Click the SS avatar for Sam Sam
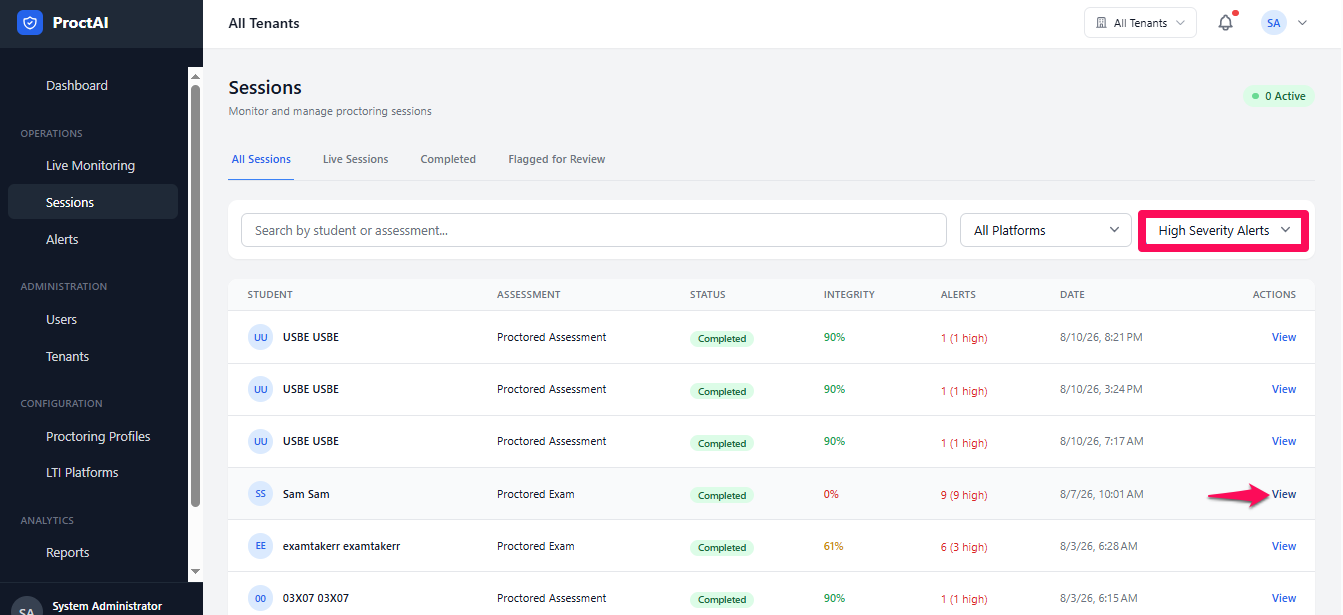This screenshot has height=615, width=1343. (x=261, y=494)
